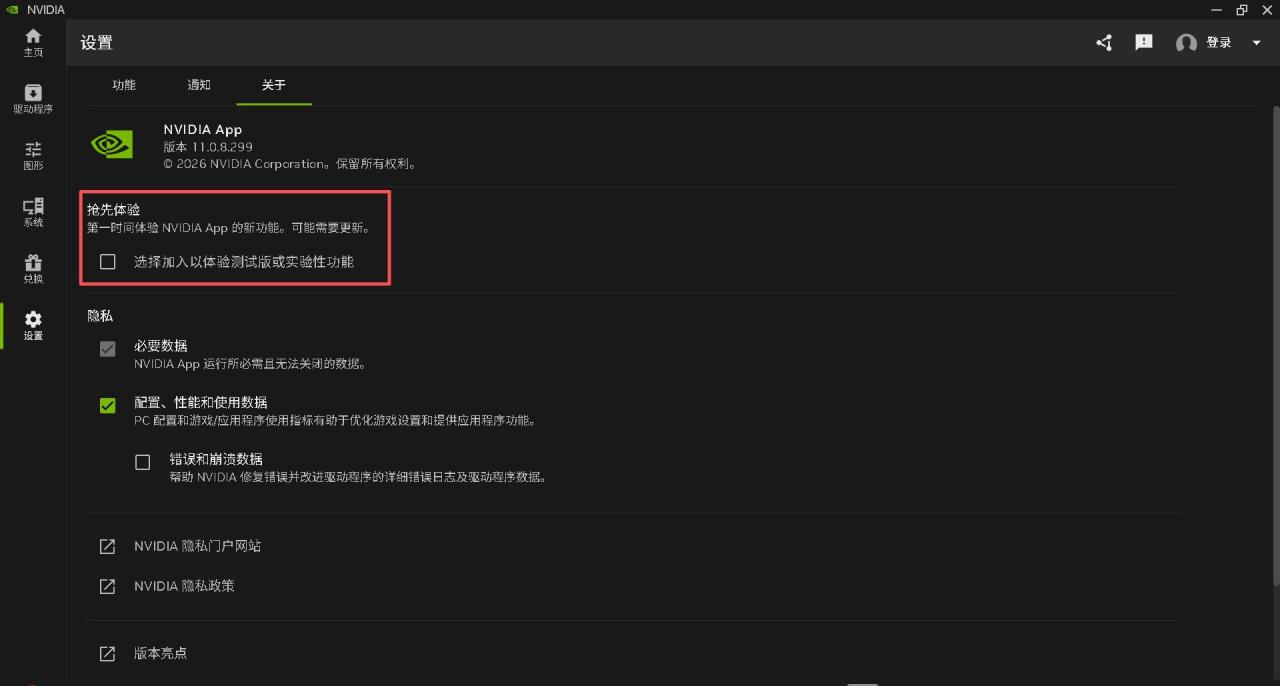1280x686 pixels.
Task: Click the 设置 page title
Action: (97, 43)
